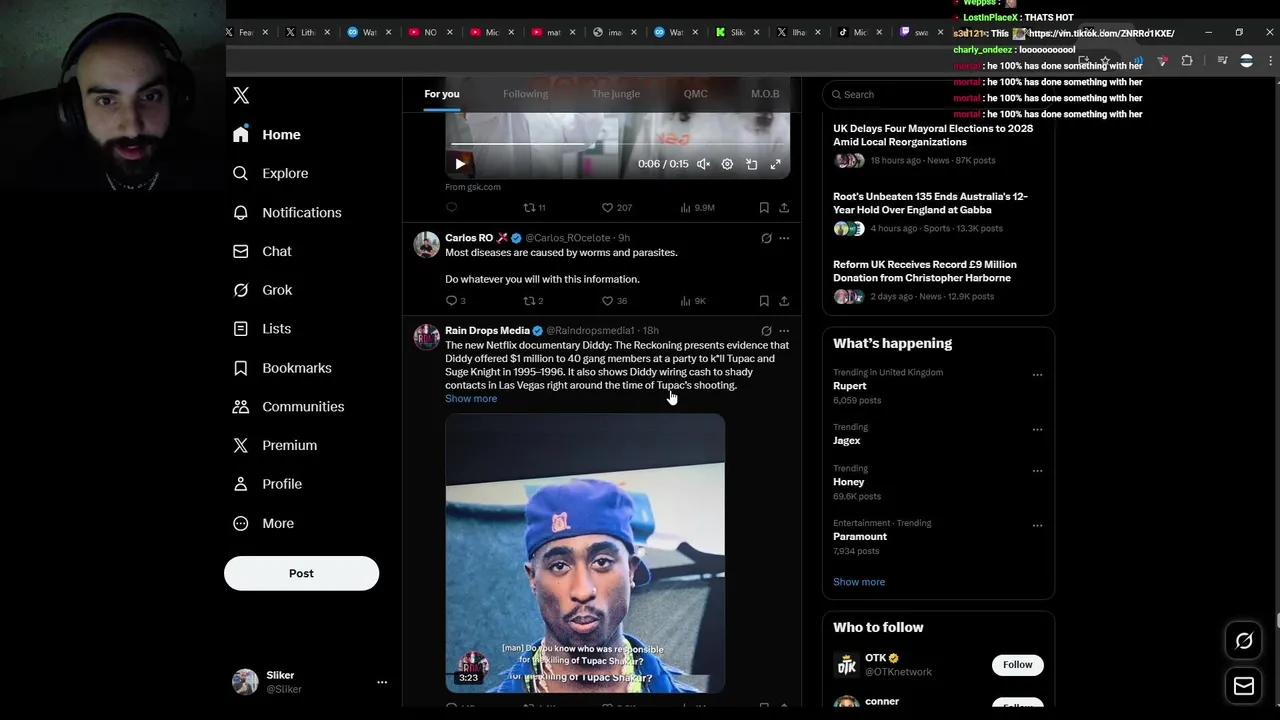Viewport: 1280px width, 720px height.
Task: Select the For you tab
Action: [442, 94]
